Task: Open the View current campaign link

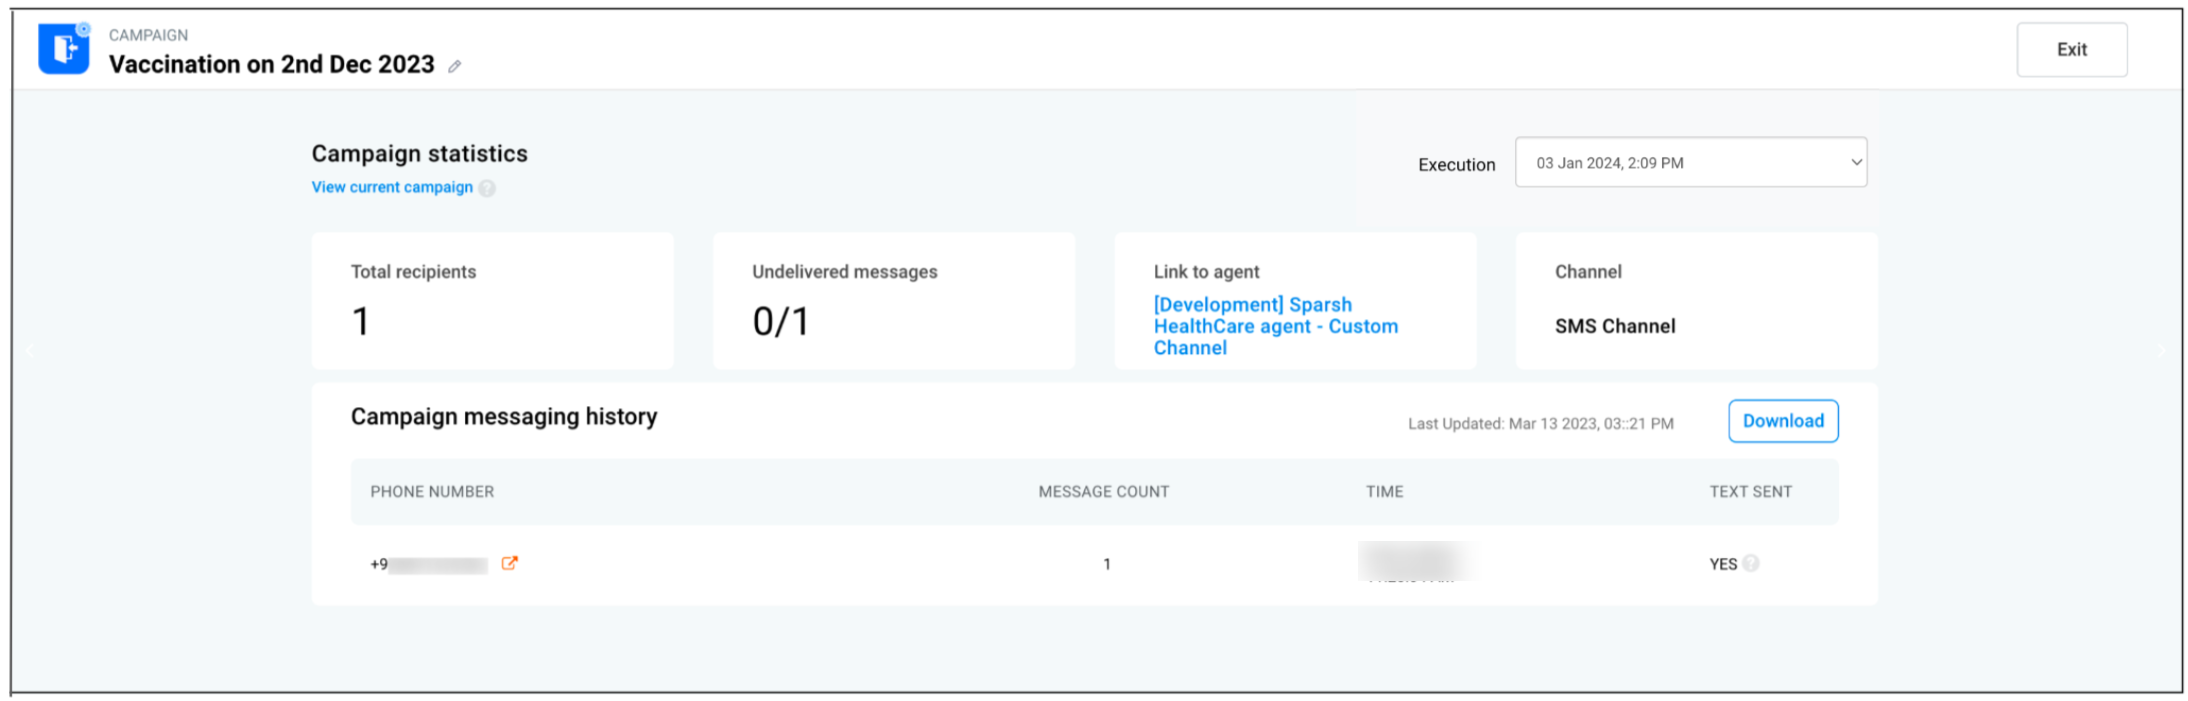Action: 392,187
